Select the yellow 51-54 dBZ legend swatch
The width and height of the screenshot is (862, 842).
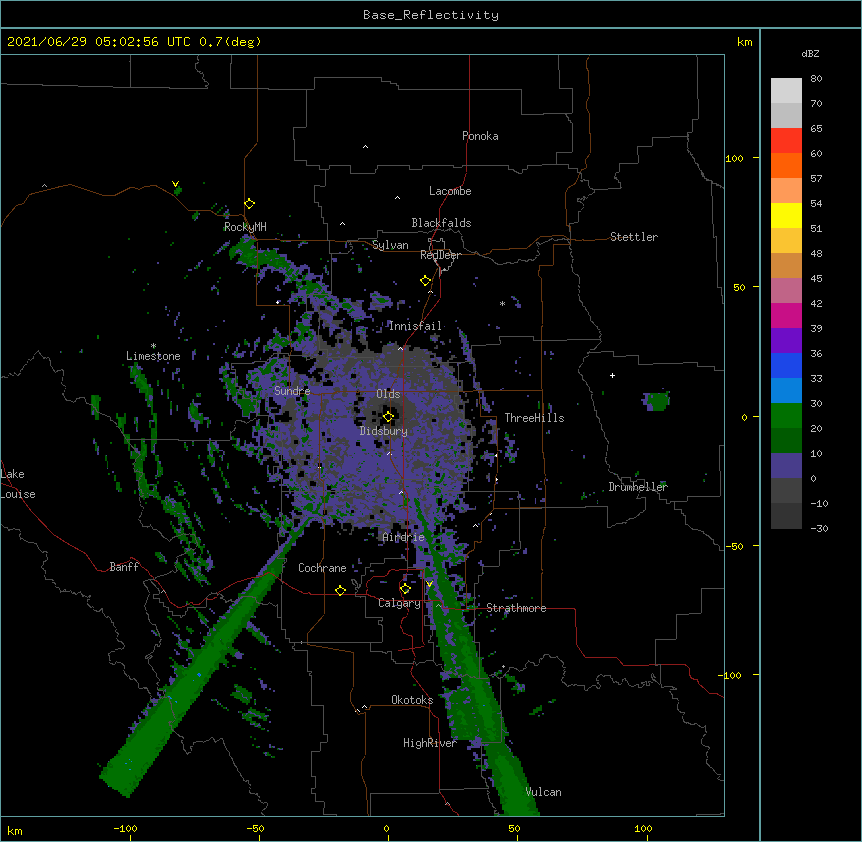coord(786,215)
